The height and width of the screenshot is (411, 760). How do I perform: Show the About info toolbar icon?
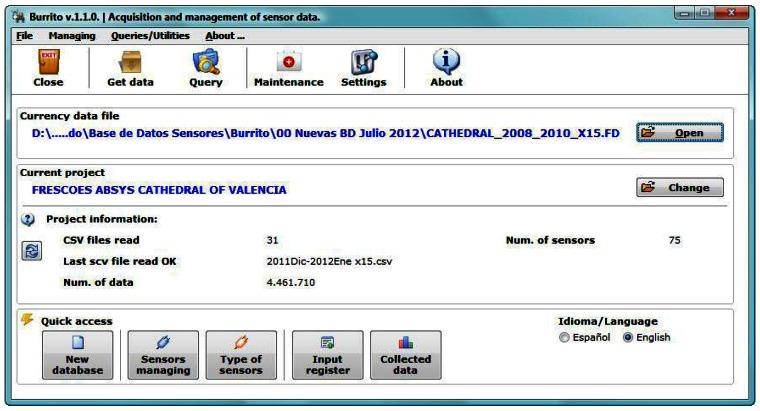click(446, 69)
